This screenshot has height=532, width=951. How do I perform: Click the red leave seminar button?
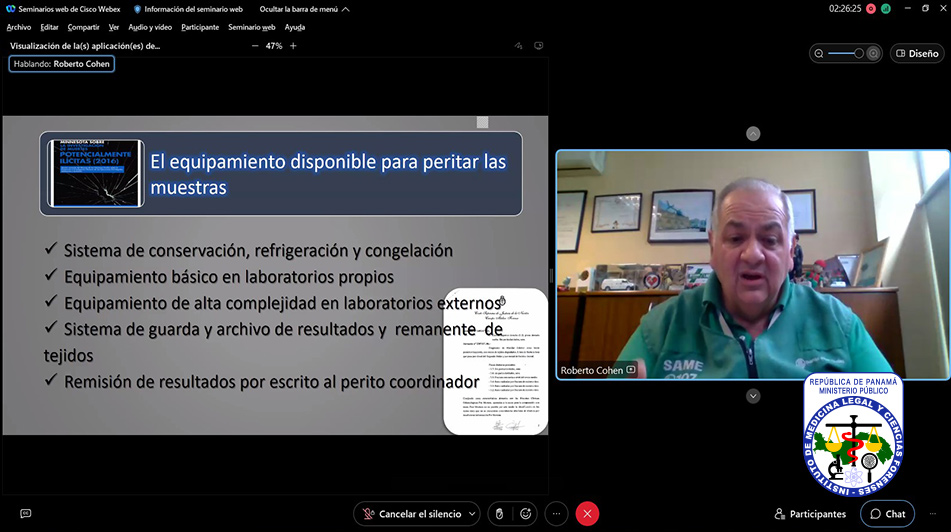587,514
